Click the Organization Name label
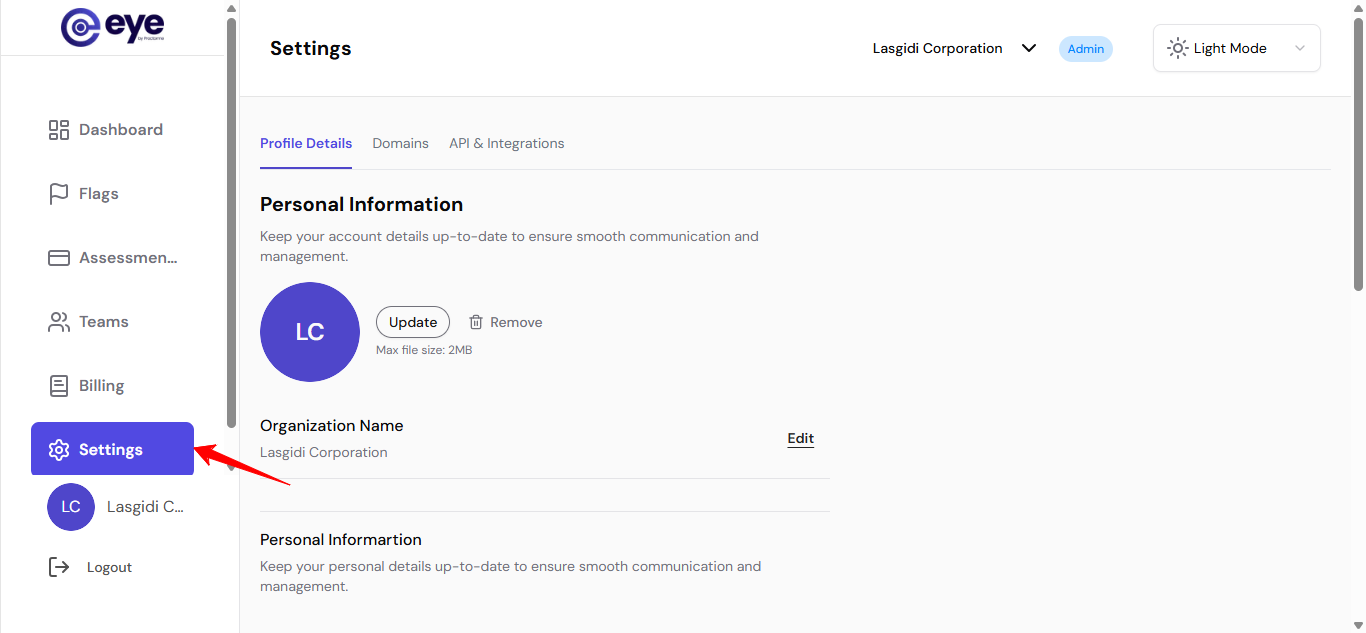 coord(332,425)
